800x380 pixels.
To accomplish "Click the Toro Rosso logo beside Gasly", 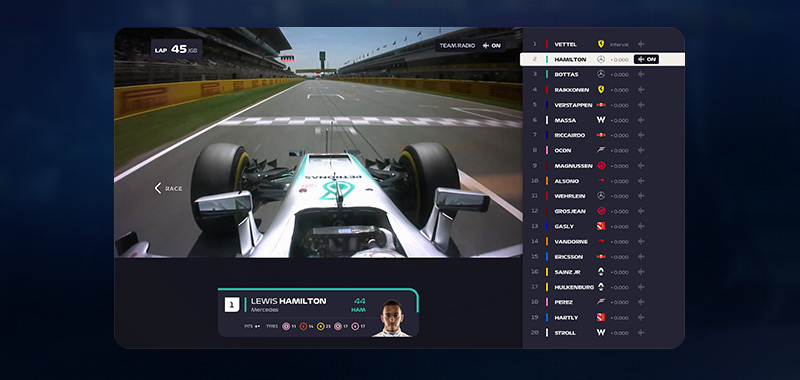I will click(x=601, y=226).
